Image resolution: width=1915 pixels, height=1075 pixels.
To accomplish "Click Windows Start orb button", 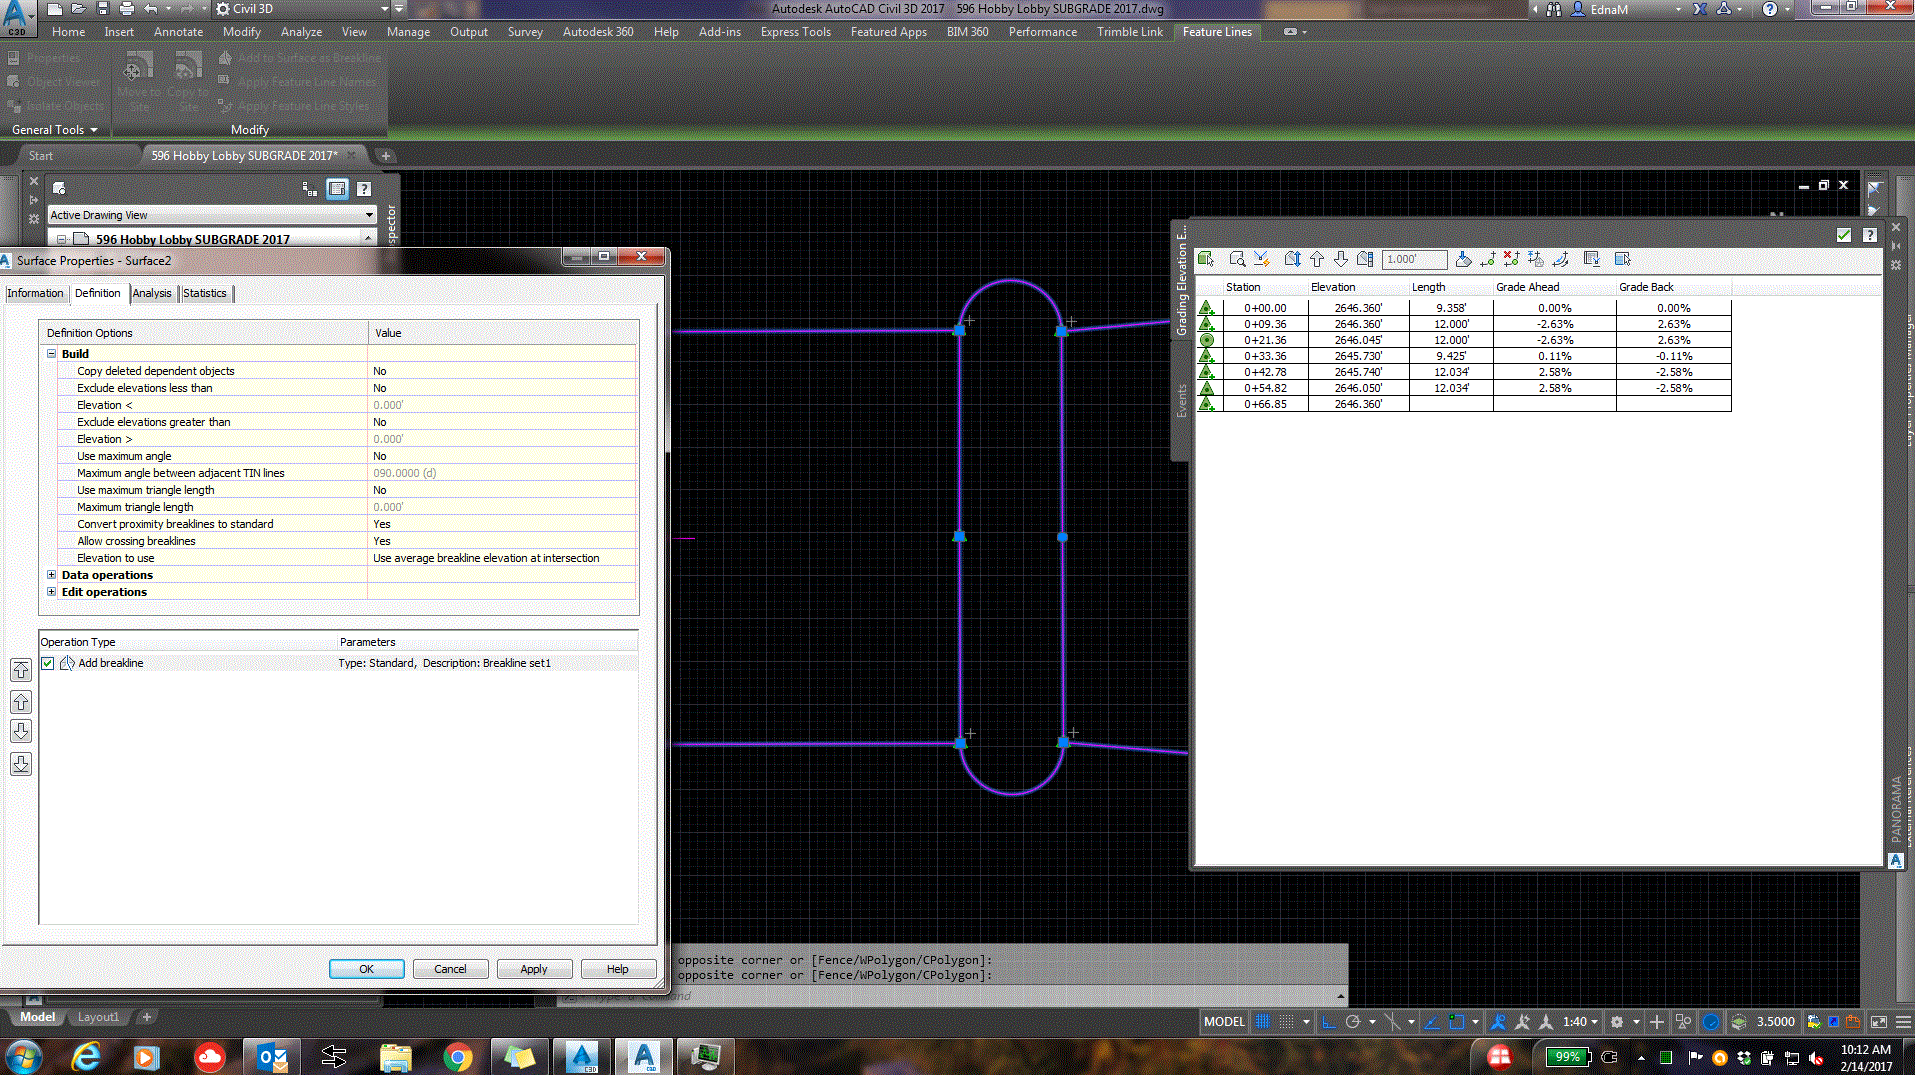I will [x=24, y=1056].
